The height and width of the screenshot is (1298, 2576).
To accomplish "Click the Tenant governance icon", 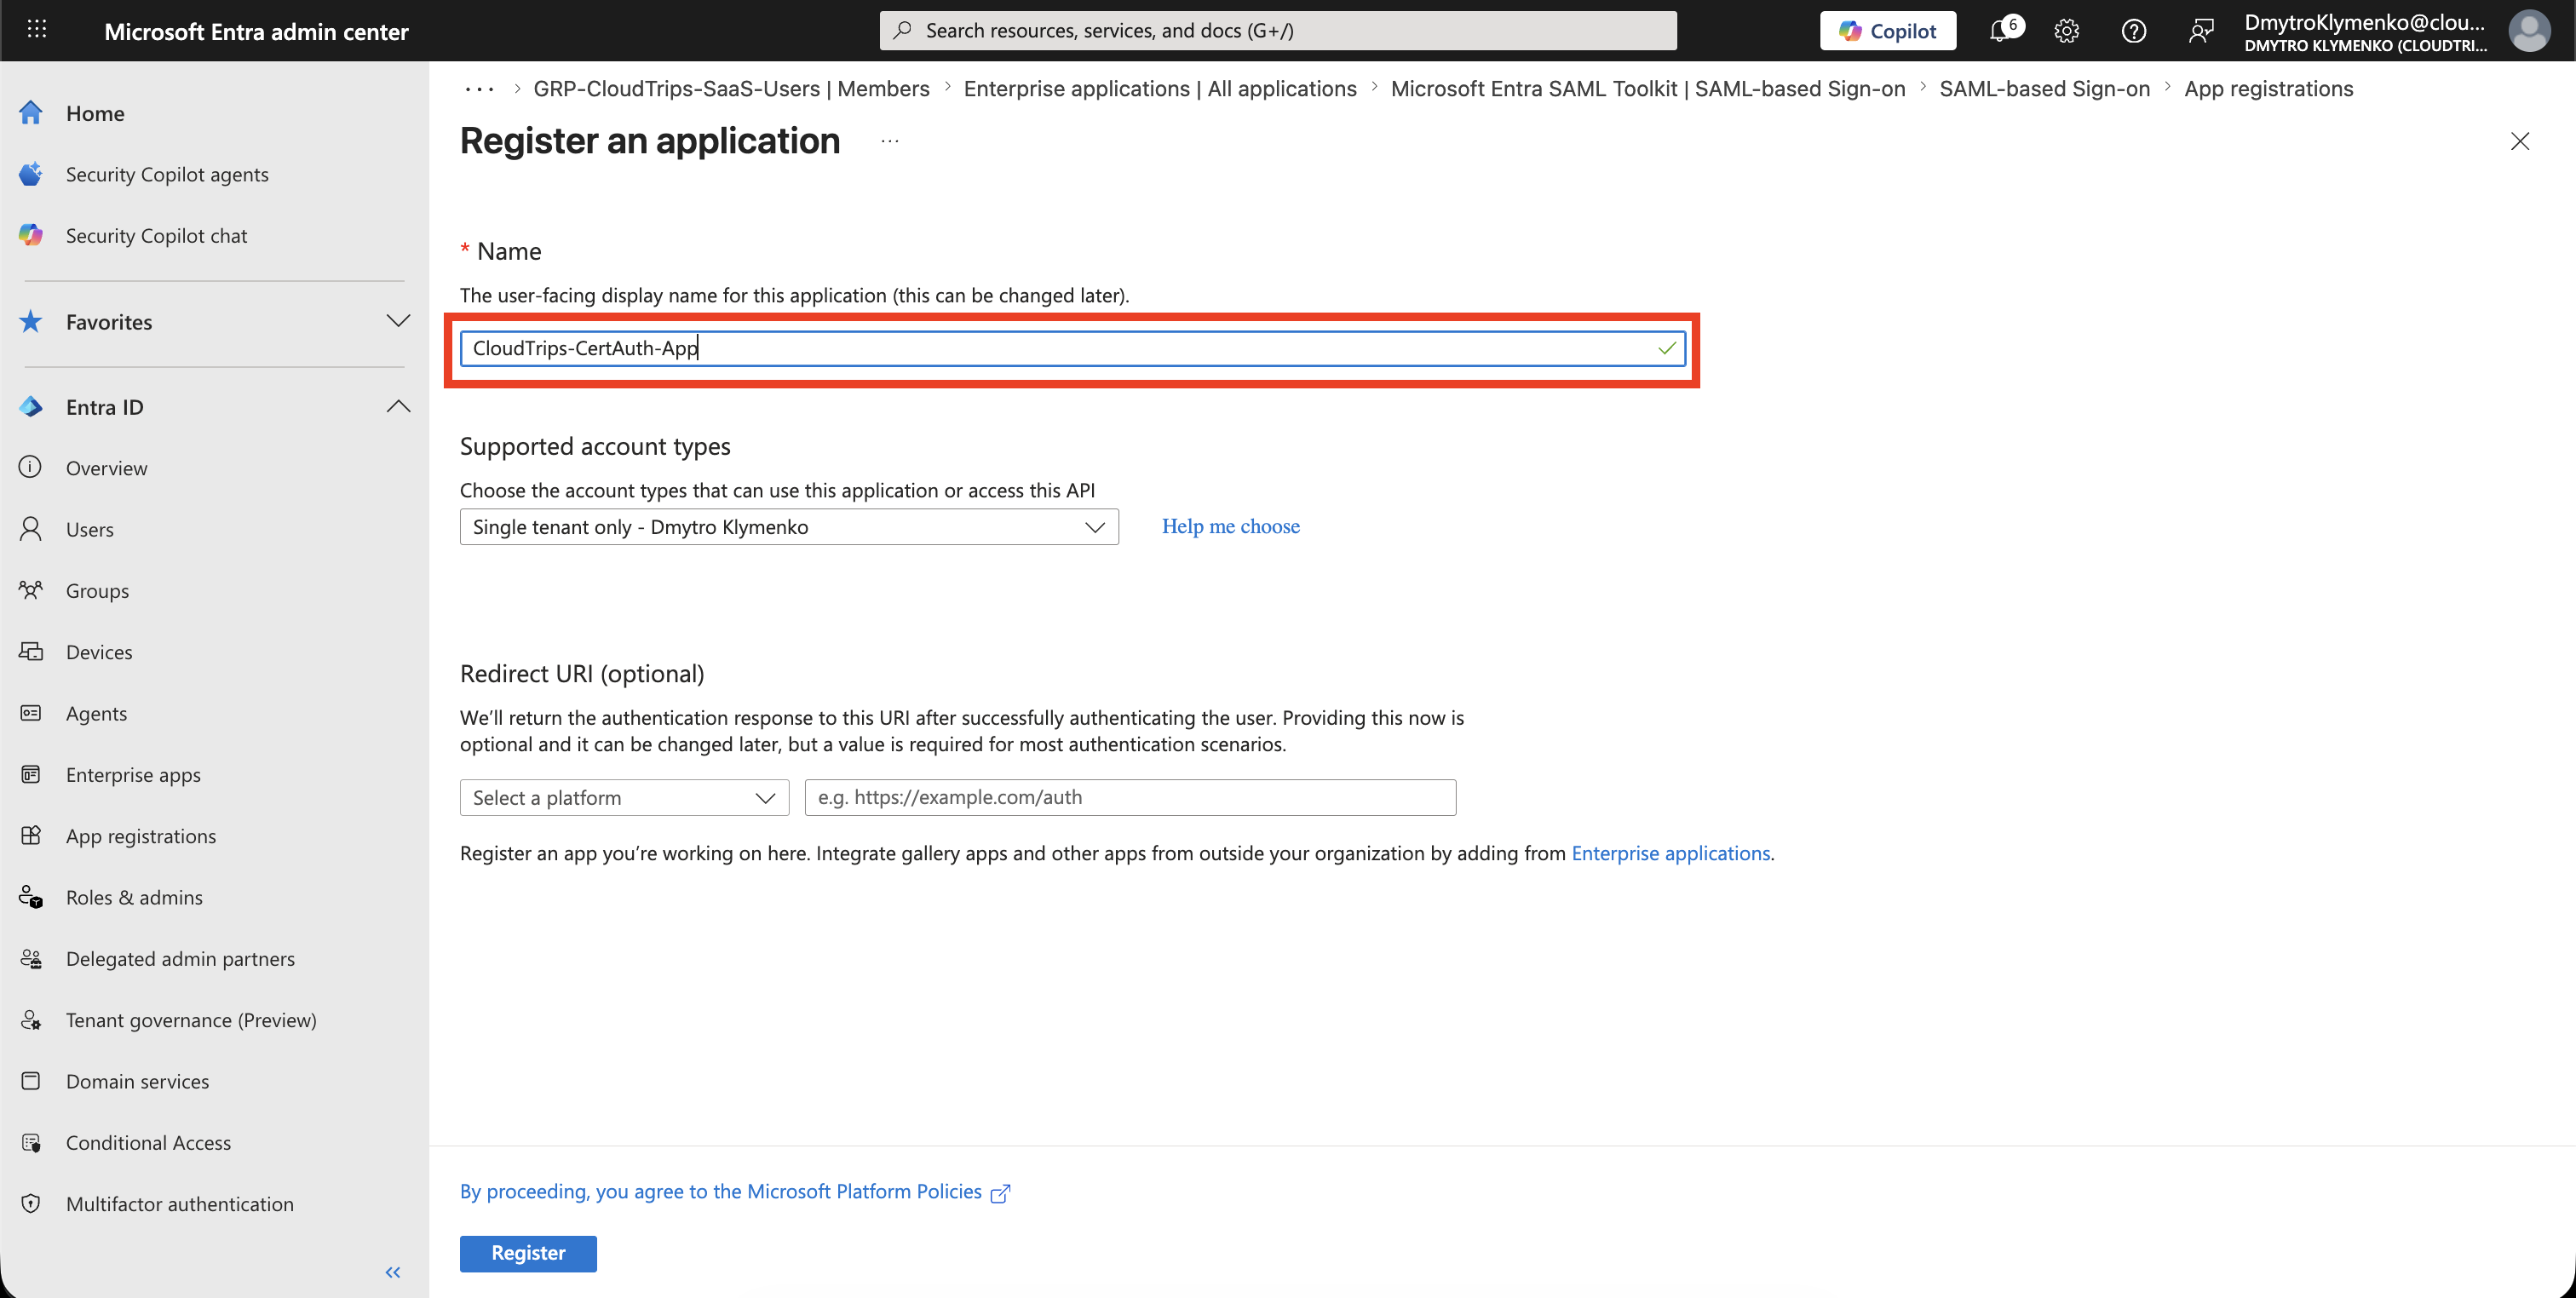I will click(x=31, y=1019).
